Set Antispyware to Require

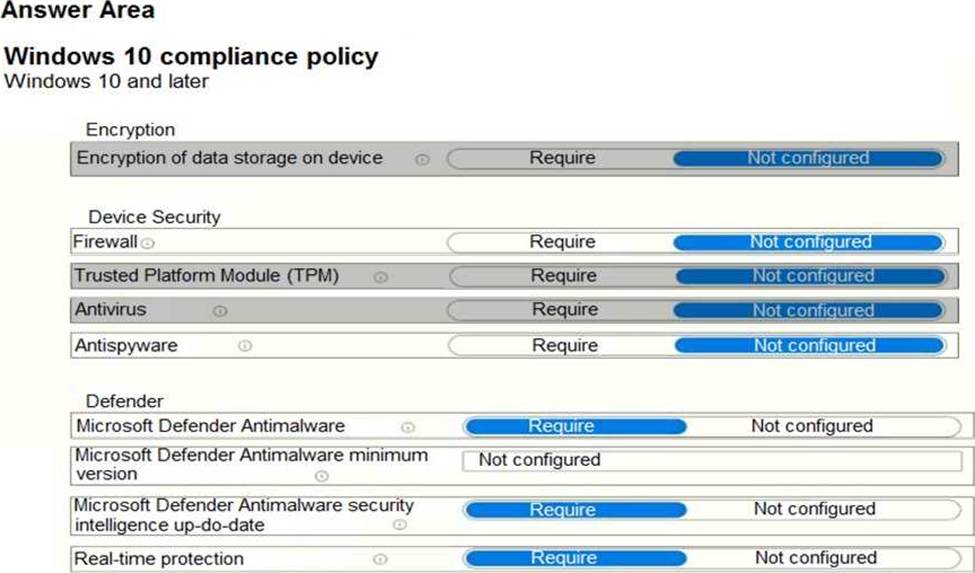(x=564, y=346)
